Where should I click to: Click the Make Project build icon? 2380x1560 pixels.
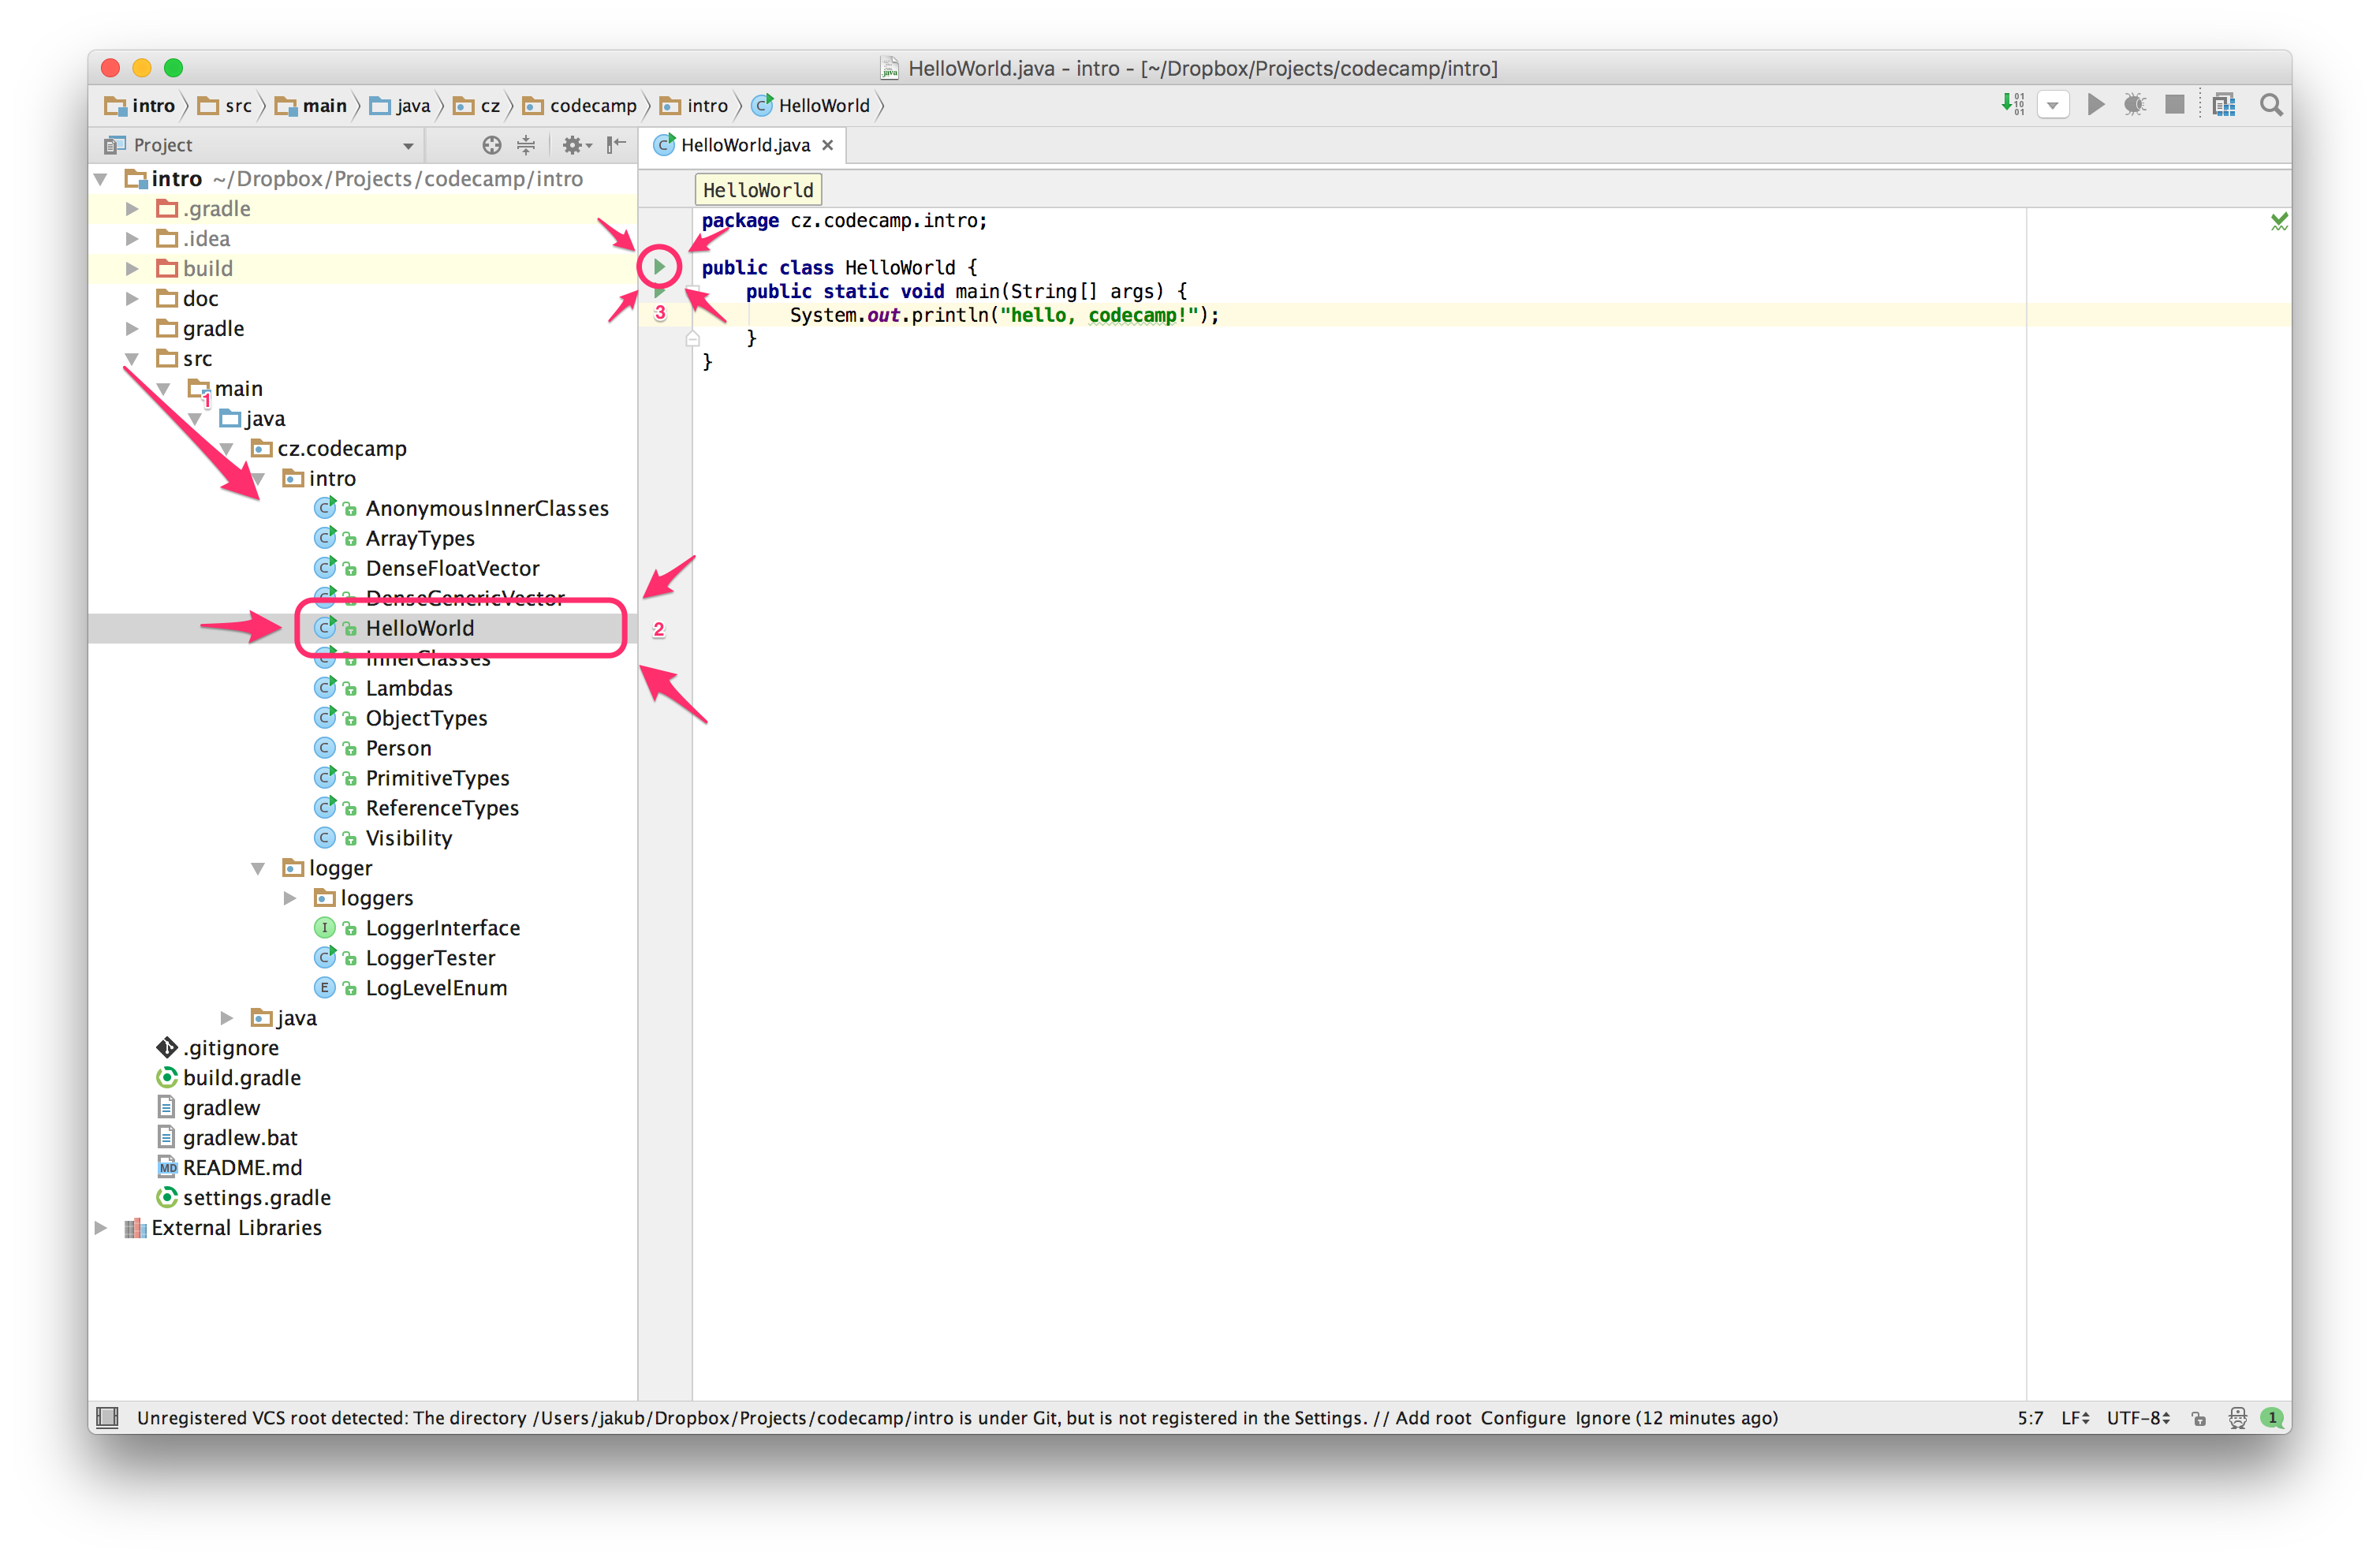coord(2012,104)
